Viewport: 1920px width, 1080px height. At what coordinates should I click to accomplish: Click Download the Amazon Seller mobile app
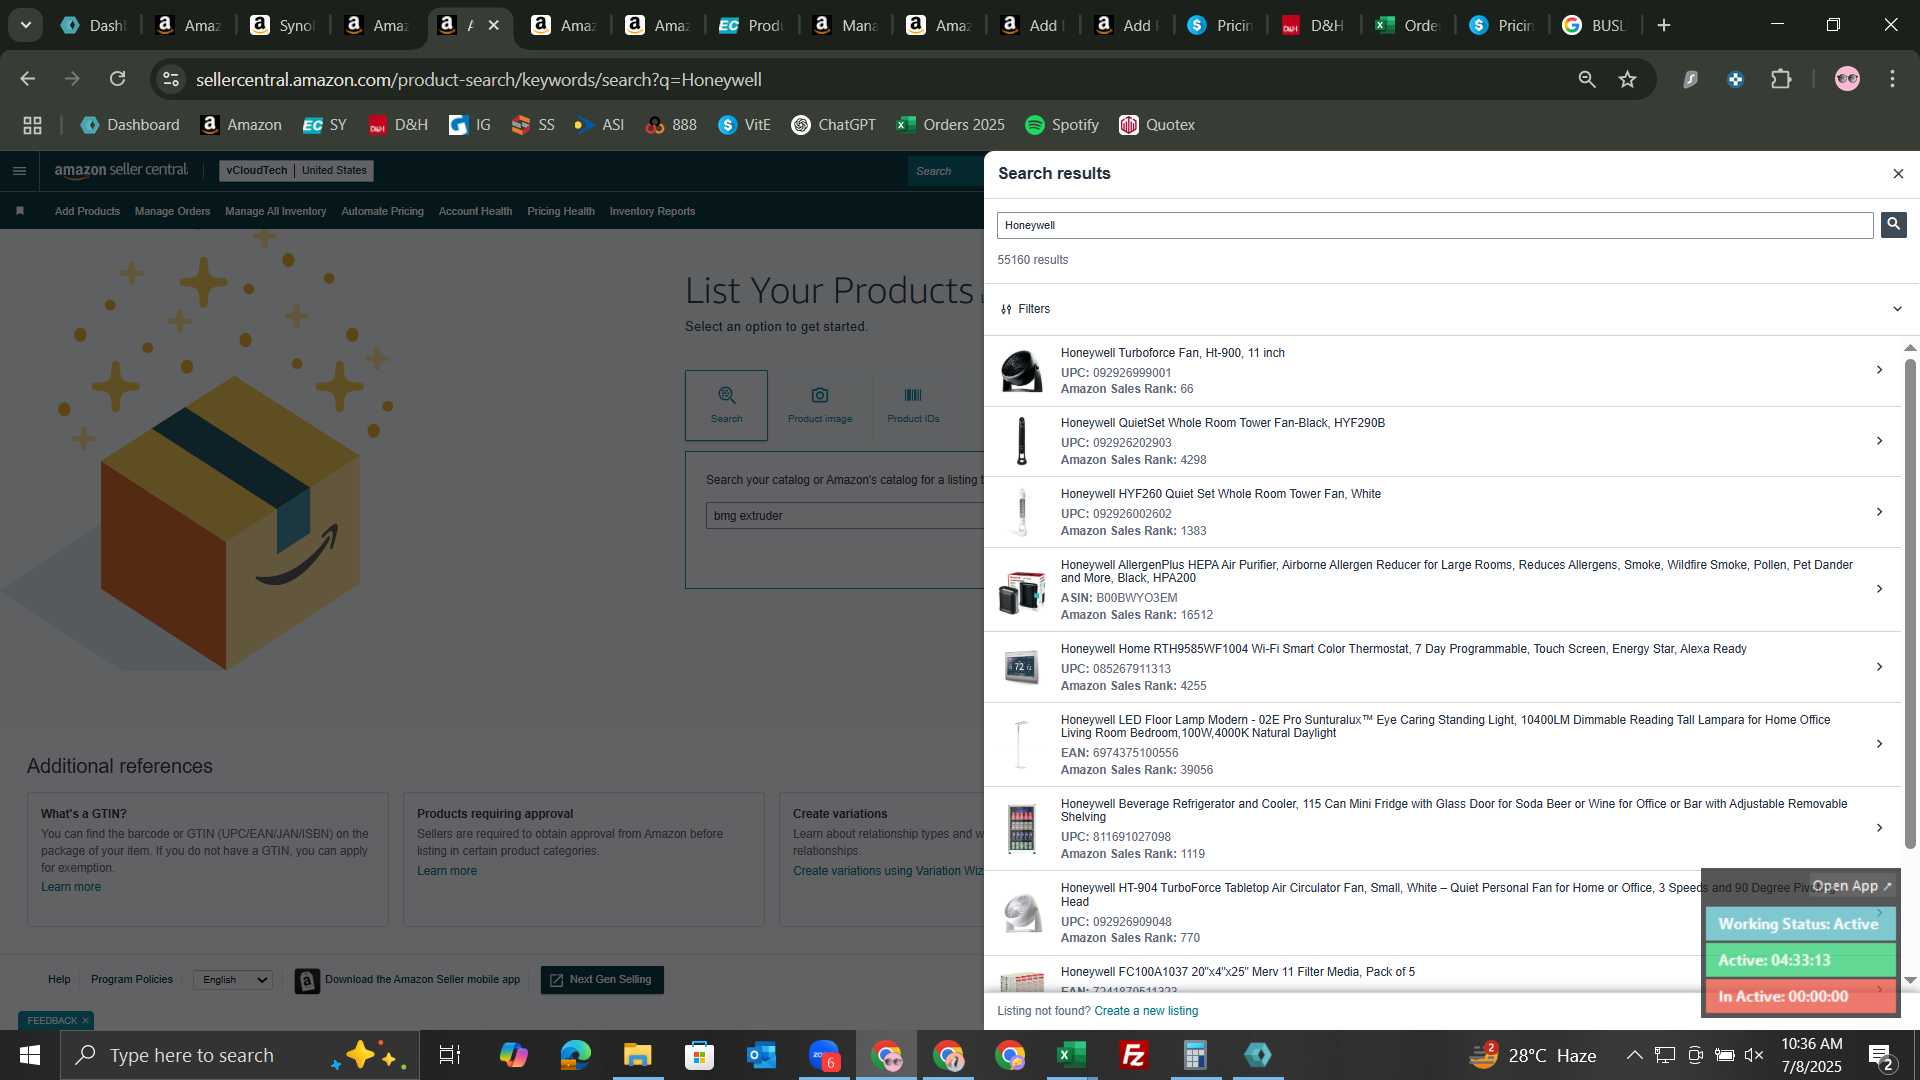[407, 980]
